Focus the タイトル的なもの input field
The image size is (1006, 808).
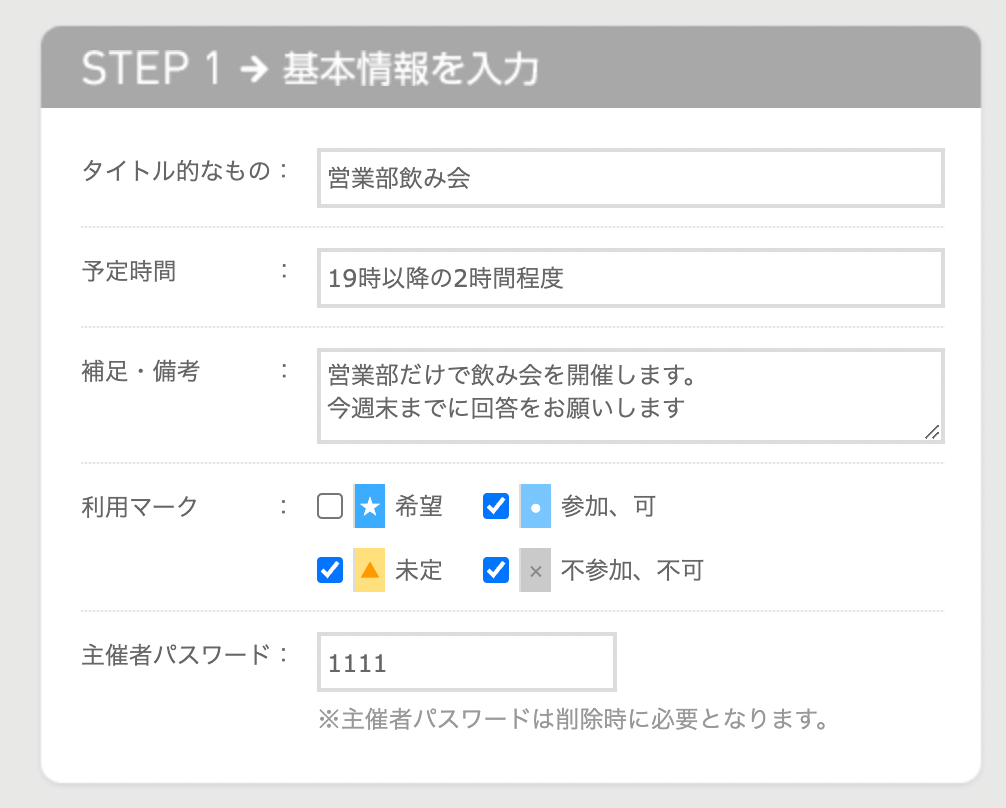coord(630,179)
